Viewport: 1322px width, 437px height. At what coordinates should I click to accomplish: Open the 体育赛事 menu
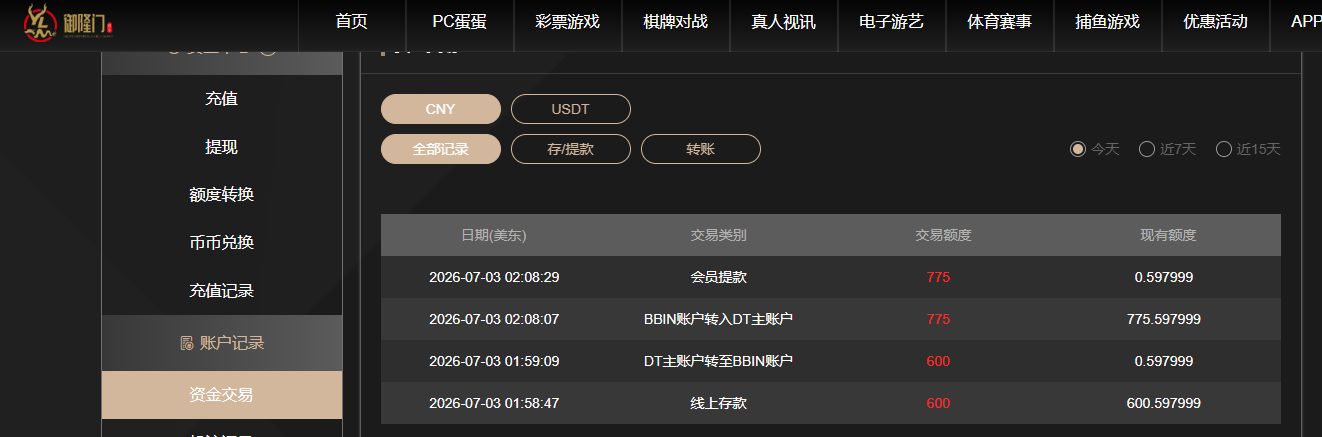click(1000, 22)
